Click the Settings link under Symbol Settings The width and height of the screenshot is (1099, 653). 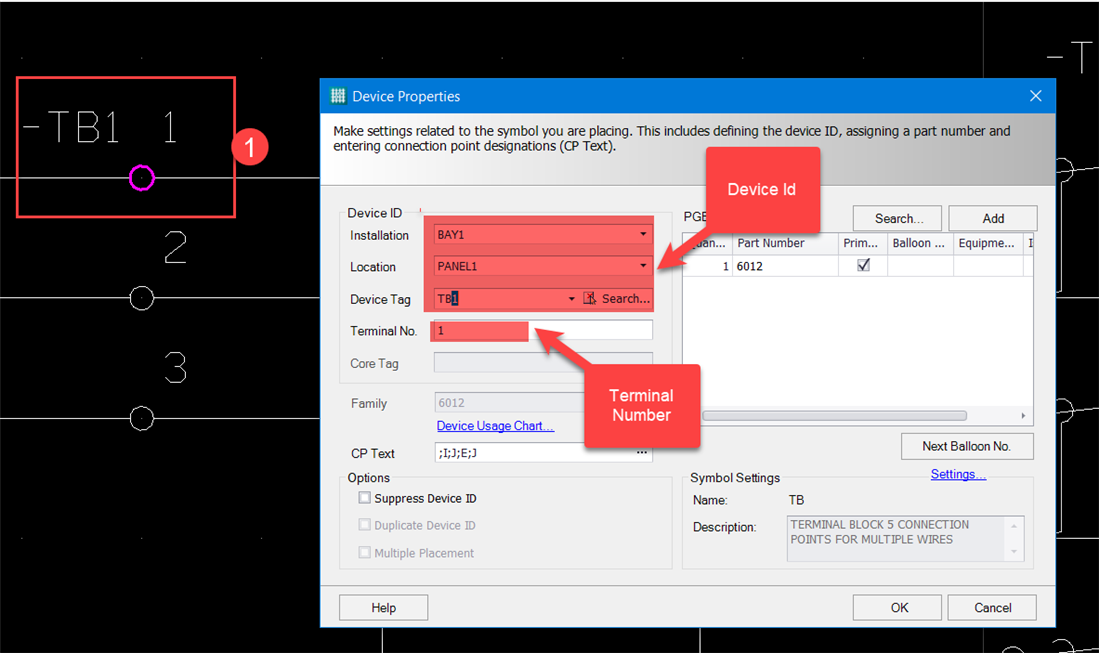[957, 473]
